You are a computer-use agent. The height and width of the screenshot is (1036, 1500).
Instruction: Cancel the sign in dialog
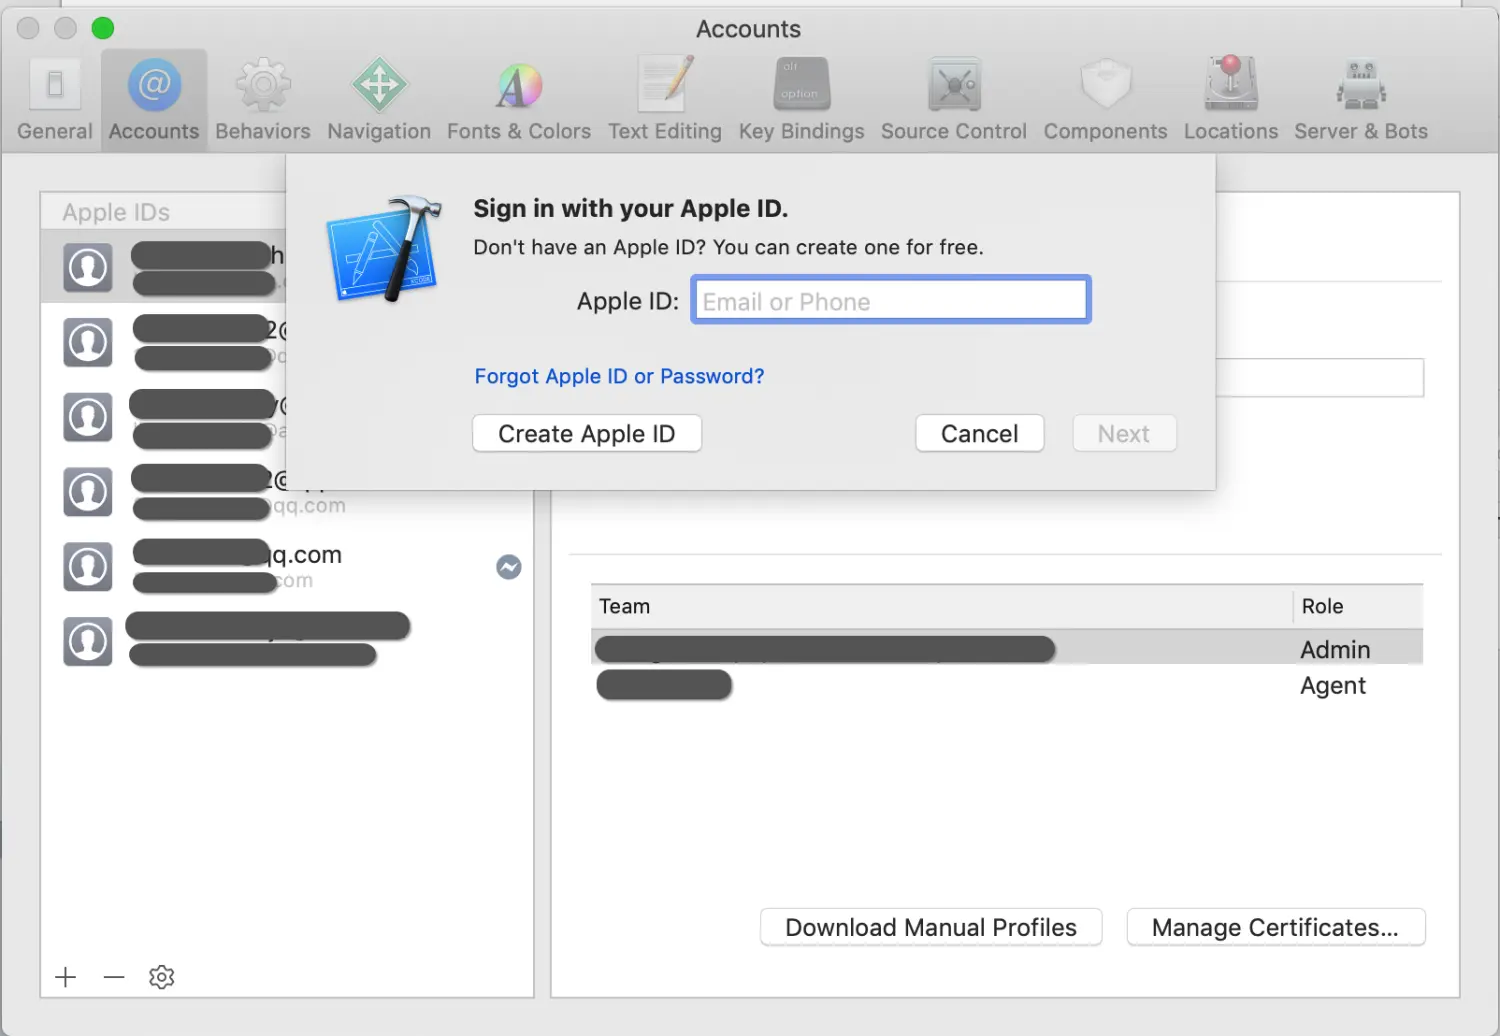click(980, 434)
